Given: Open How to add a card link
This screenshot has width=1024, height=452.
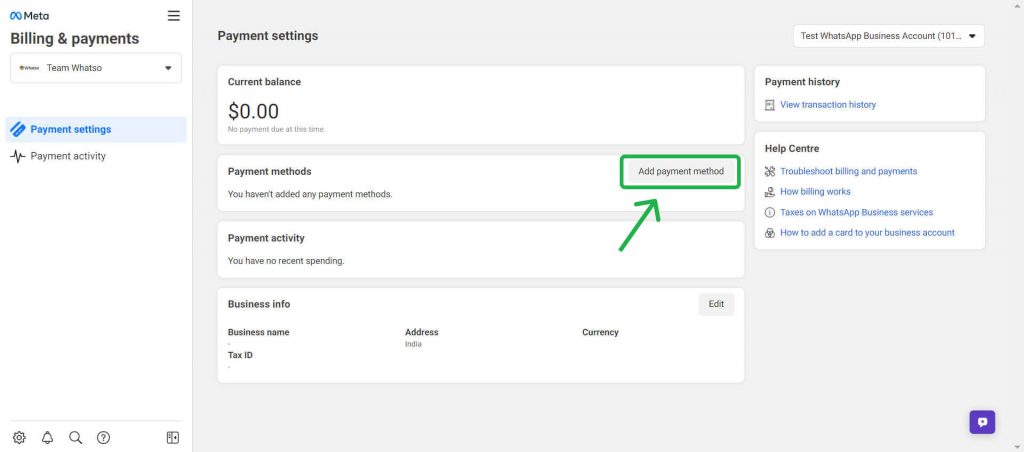Looking at the screenshot, I should 867,233.
